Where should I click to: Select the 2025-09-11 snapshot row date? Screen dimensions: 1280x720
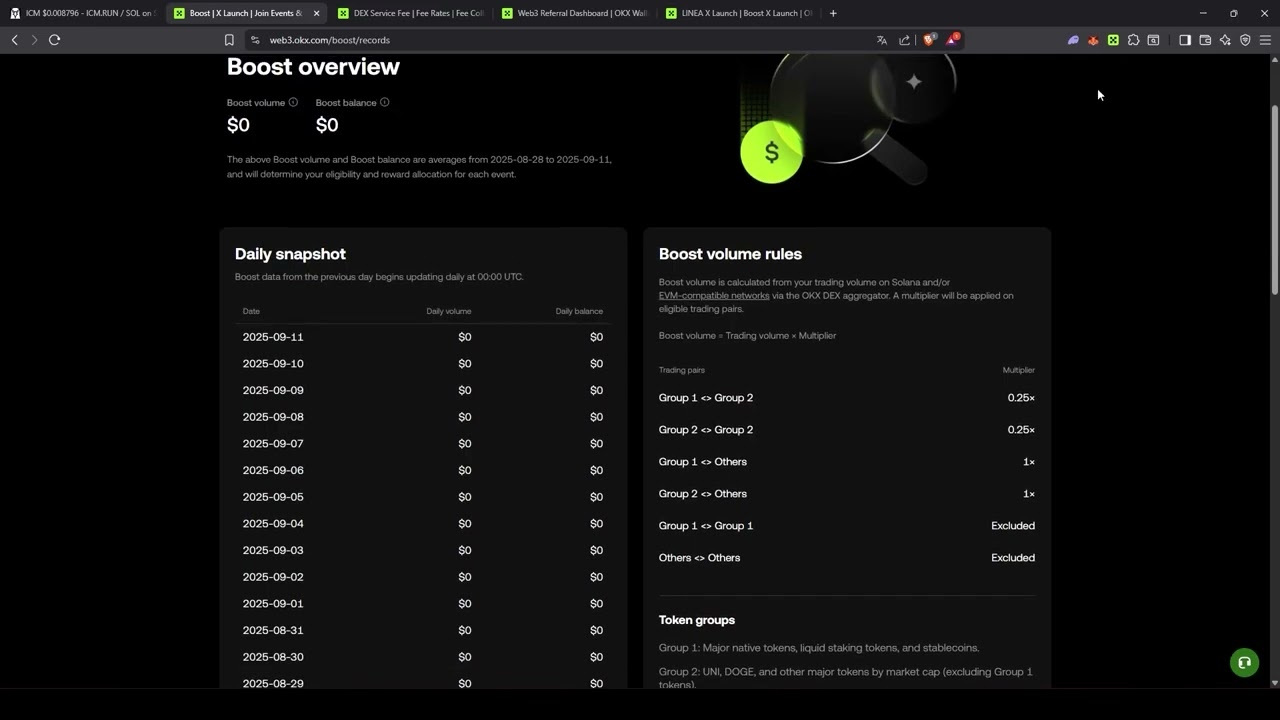(273, 337)
